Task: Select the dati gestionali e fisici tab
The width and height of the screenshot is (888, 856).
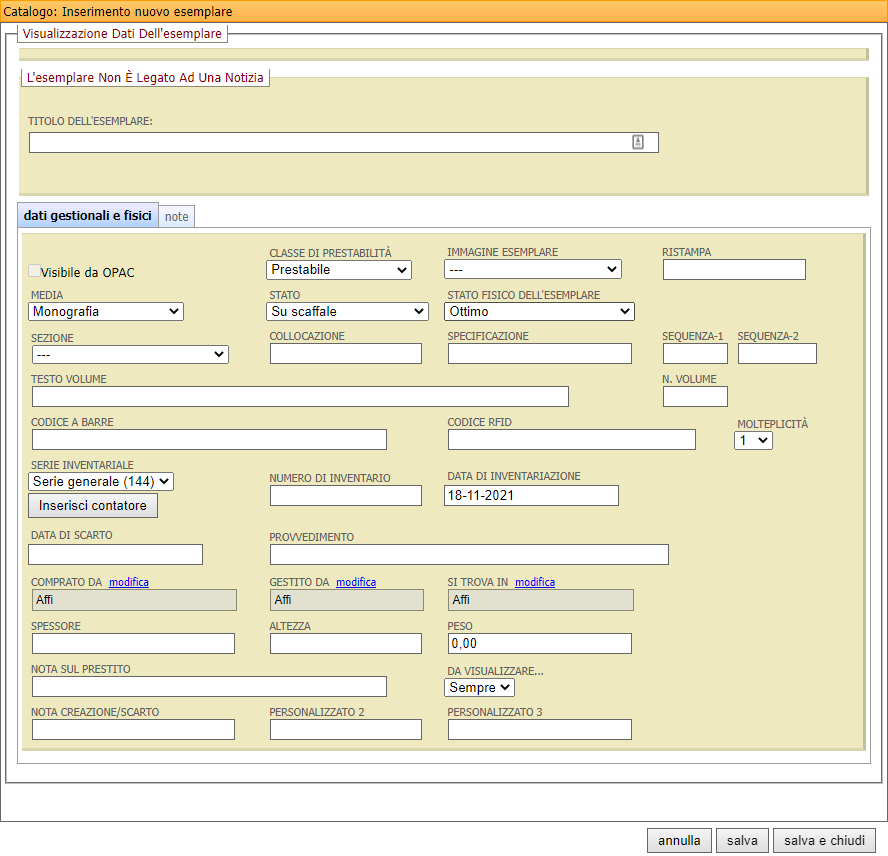Action: tap(87, 215)
